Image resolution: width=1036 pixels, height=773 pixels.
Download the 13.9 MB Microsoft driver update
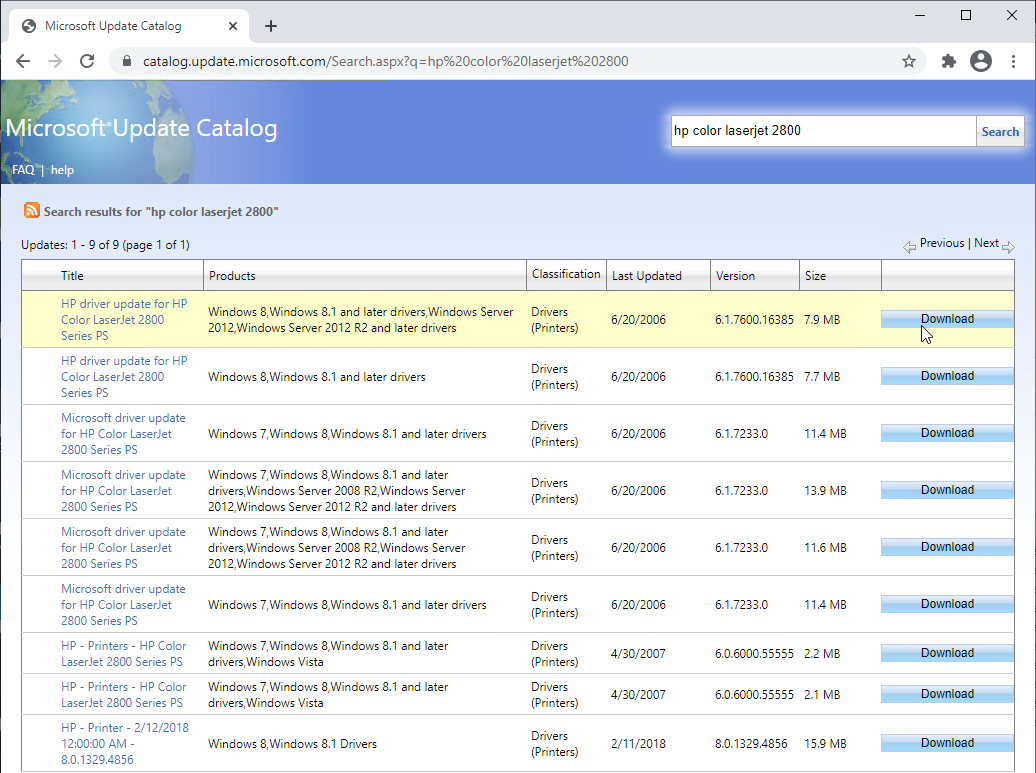tap(947, 490)
